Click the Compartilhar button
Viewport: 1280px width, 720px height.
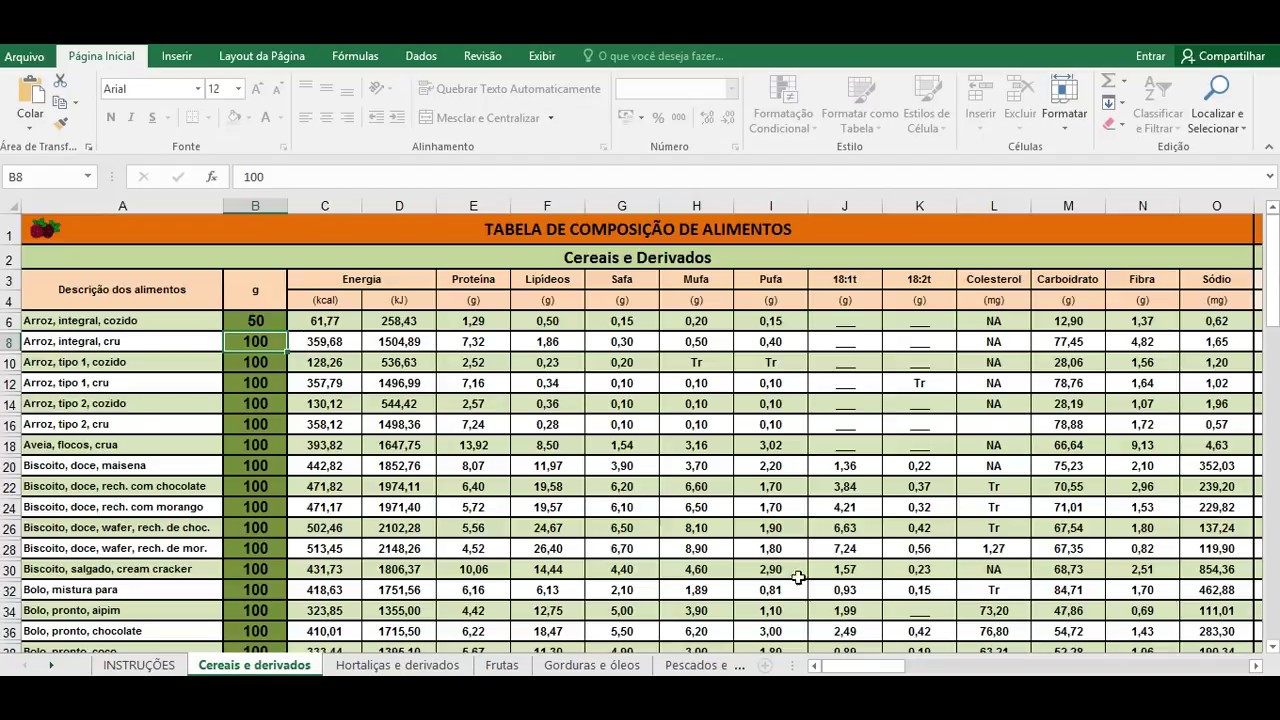pos(1223,56)
